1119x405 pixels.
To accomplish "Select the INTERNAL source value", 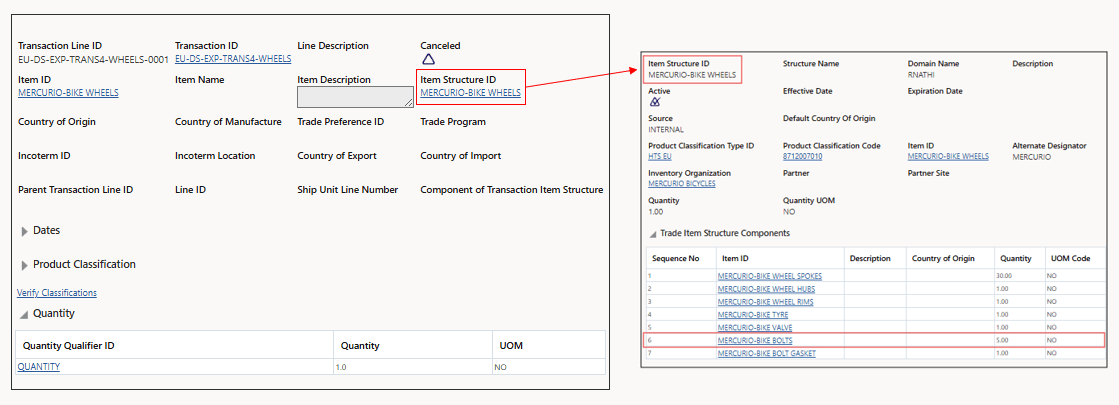I will tap(666, 130).
